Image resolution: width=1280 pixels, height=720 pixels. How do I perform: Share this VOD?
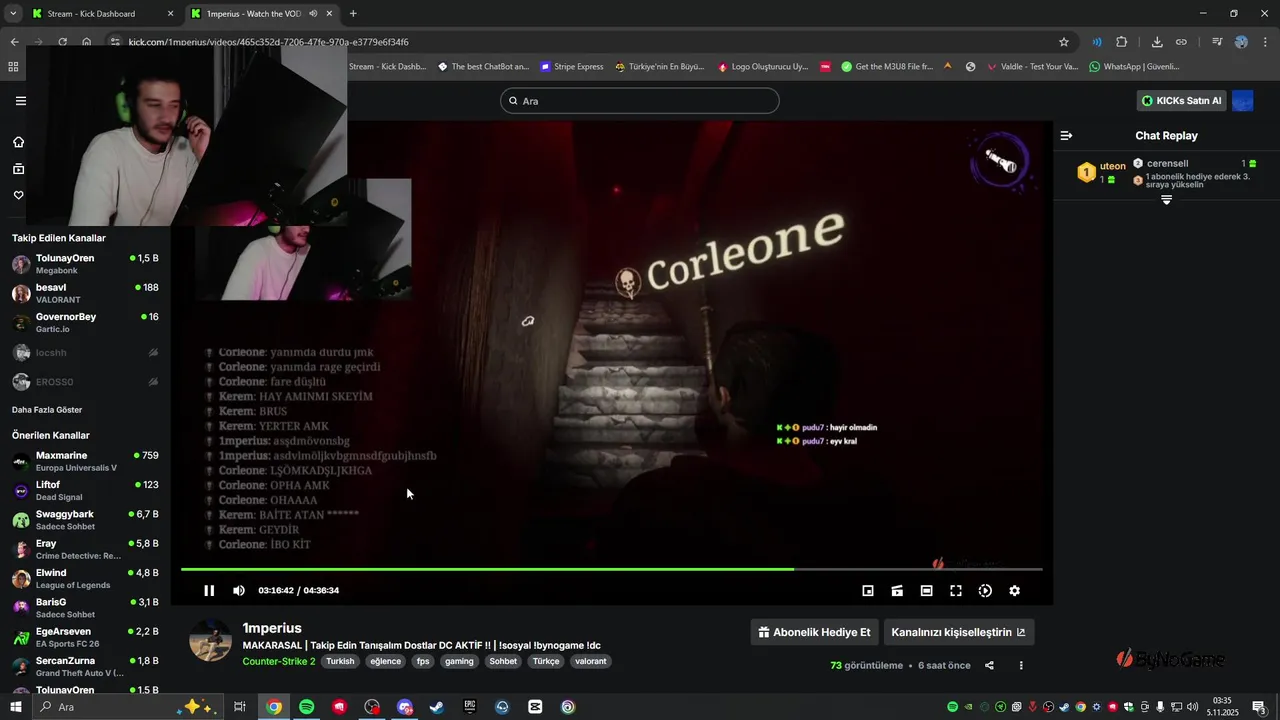click(x=989, y=665)
